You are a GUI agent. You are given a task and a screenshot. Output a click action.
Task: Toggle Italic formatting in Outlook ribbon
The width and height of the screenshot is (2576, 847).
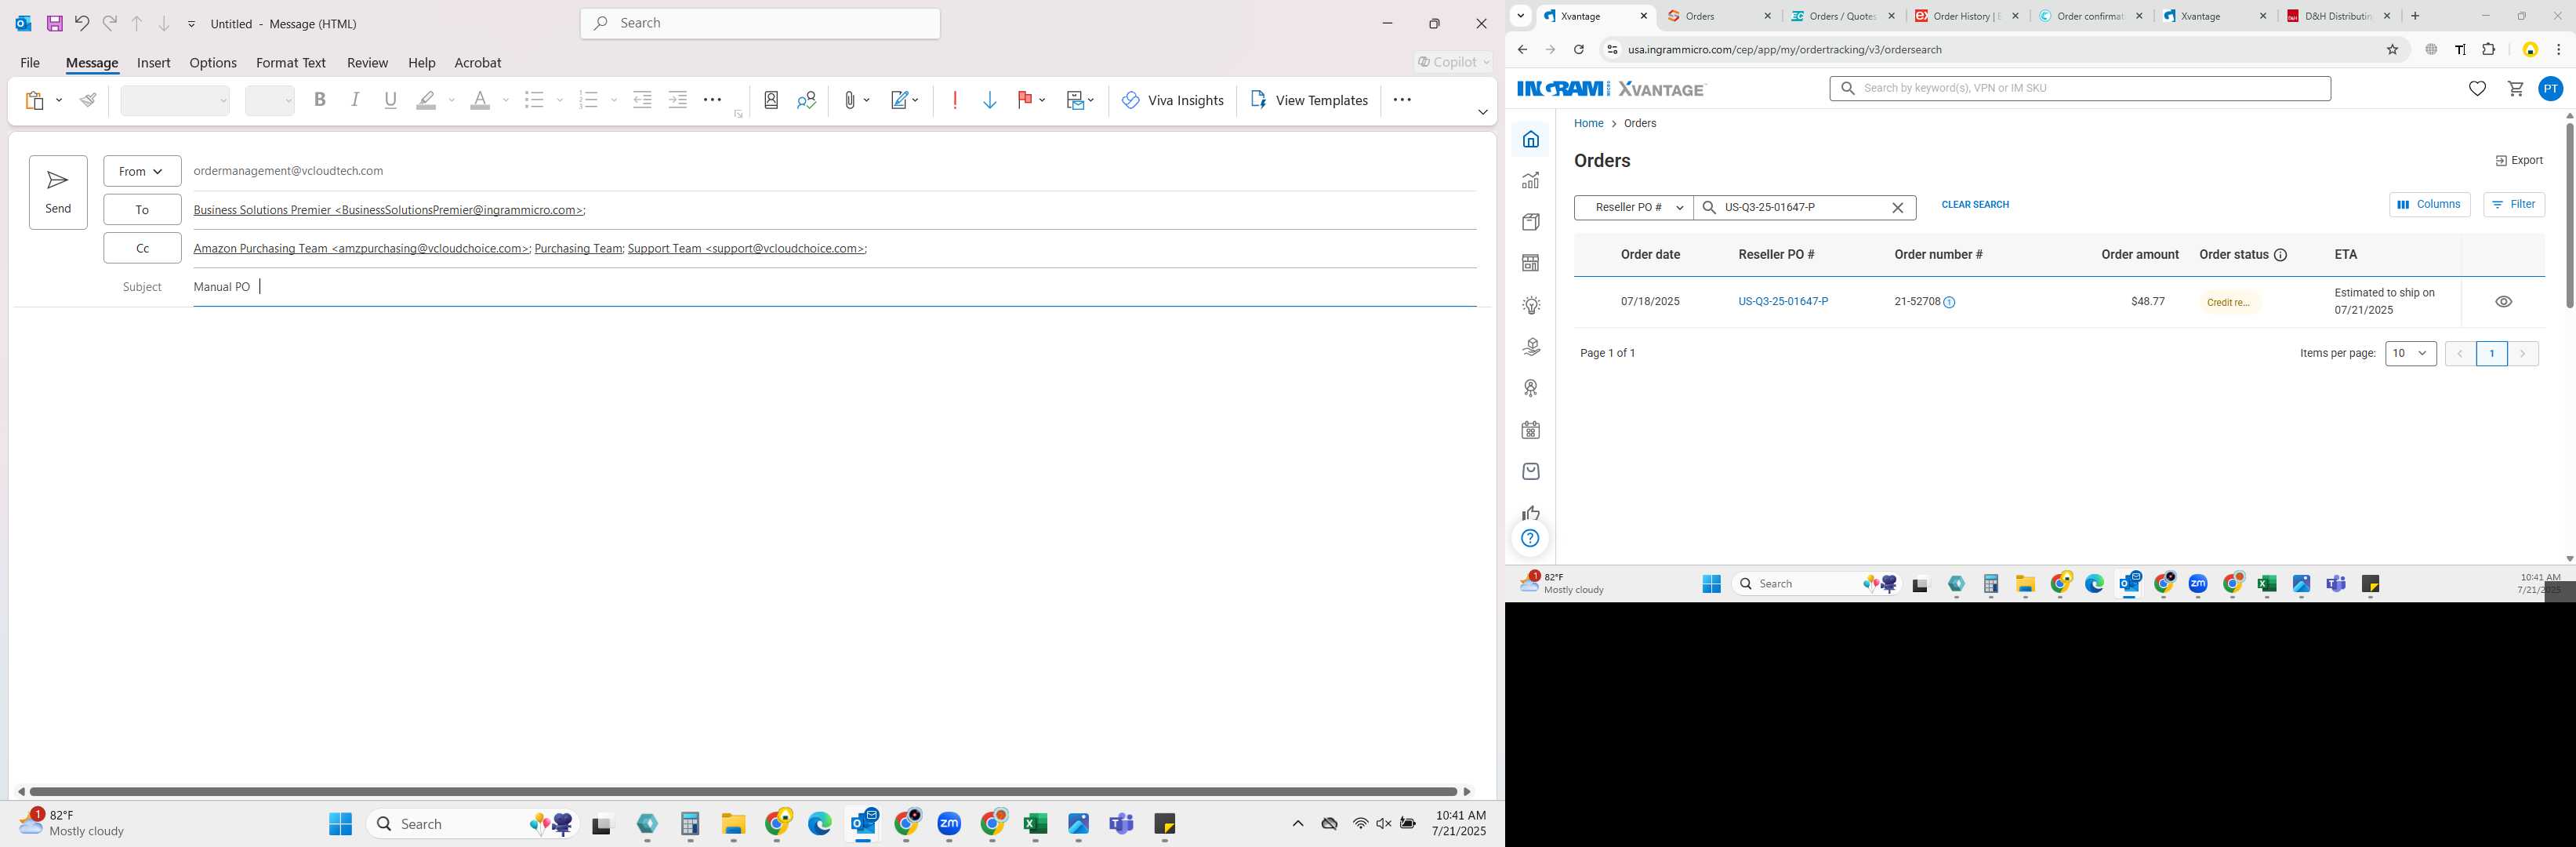[355, 100]
